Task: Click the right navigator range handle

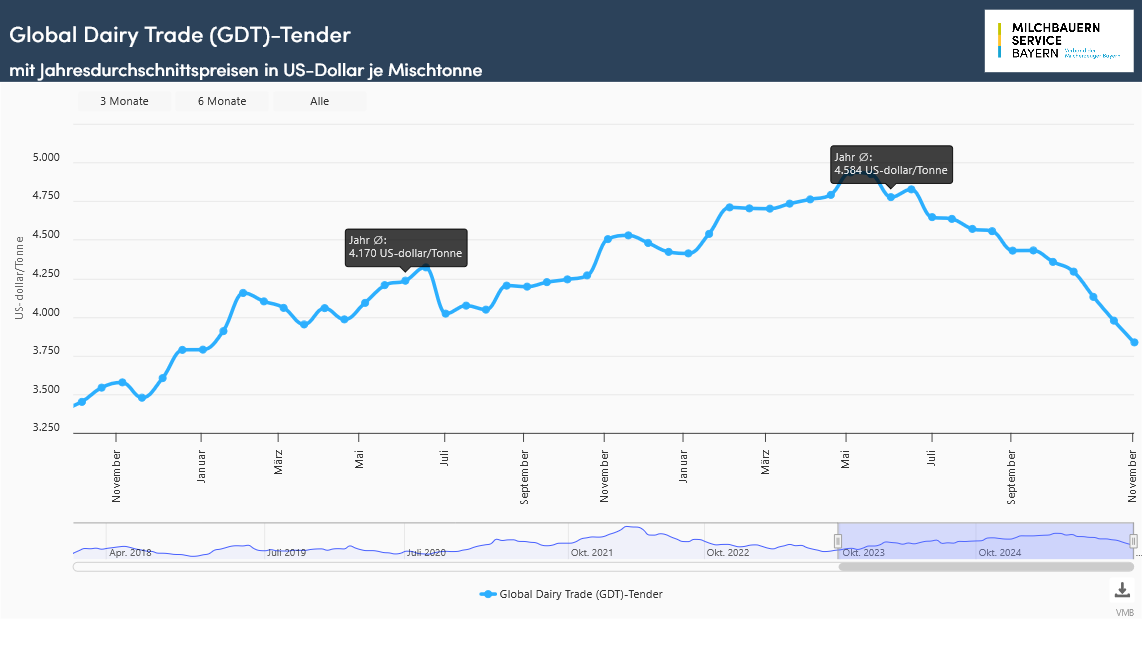Action: (1133, 541)
